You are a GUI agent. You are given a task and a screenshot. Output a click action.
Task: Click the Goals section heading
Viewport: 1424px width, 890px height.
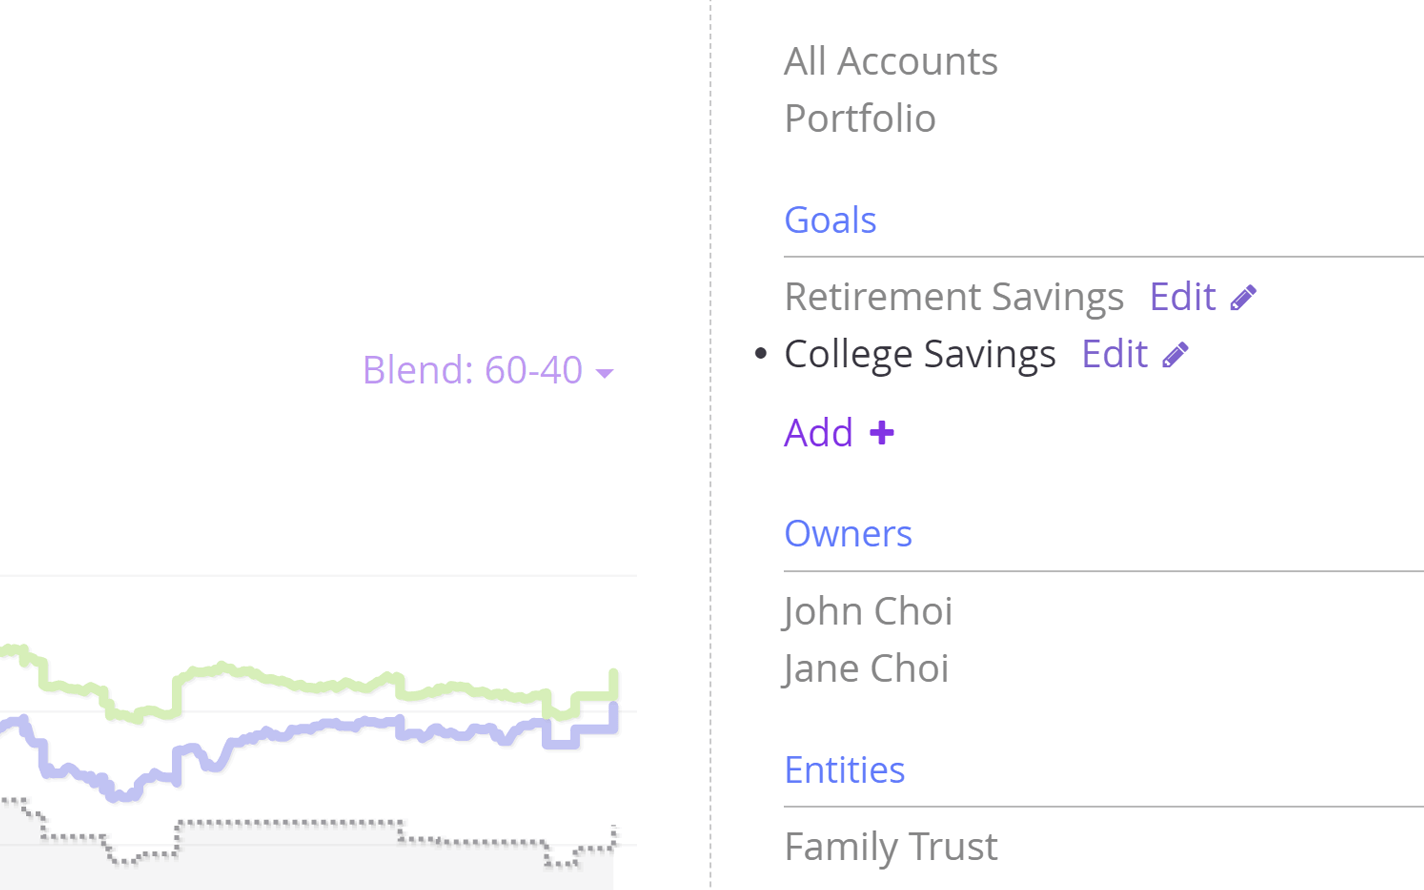(x=830, y=220)
